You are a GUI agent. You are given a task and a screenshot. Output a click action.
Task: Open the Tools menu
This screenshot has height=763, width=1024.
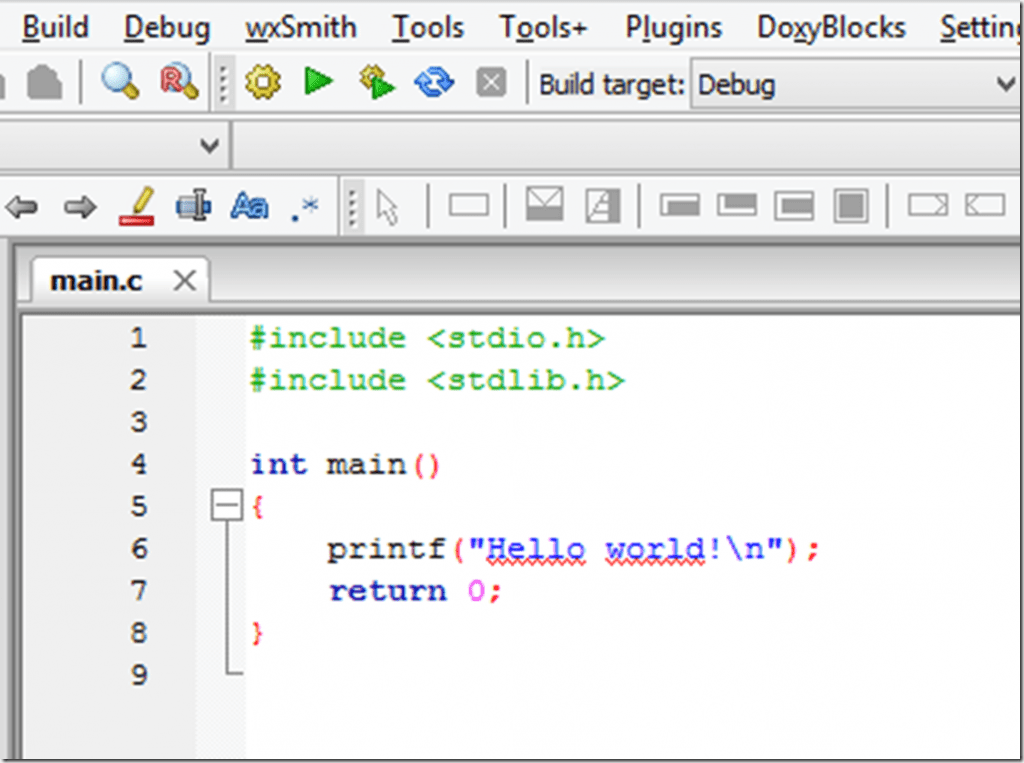pos(428,27)
